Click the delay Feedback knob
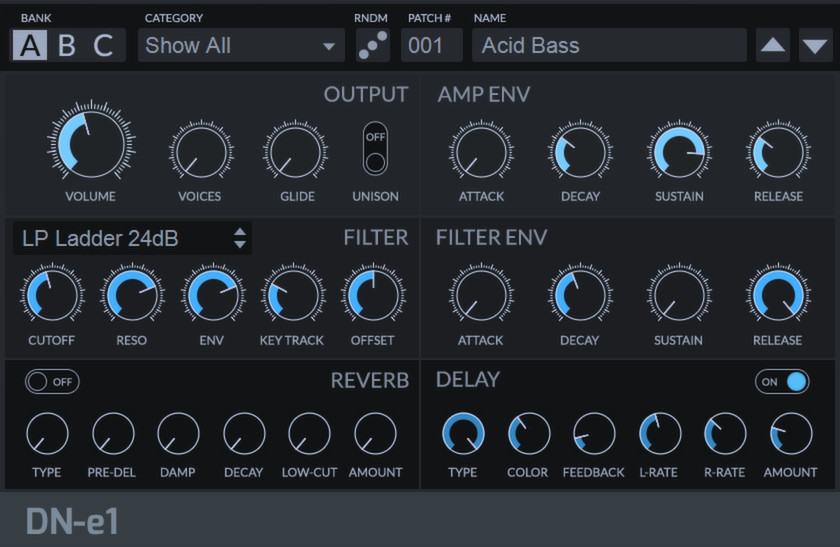840x547 pixels. pyautogui.click(x=594, y=434)
